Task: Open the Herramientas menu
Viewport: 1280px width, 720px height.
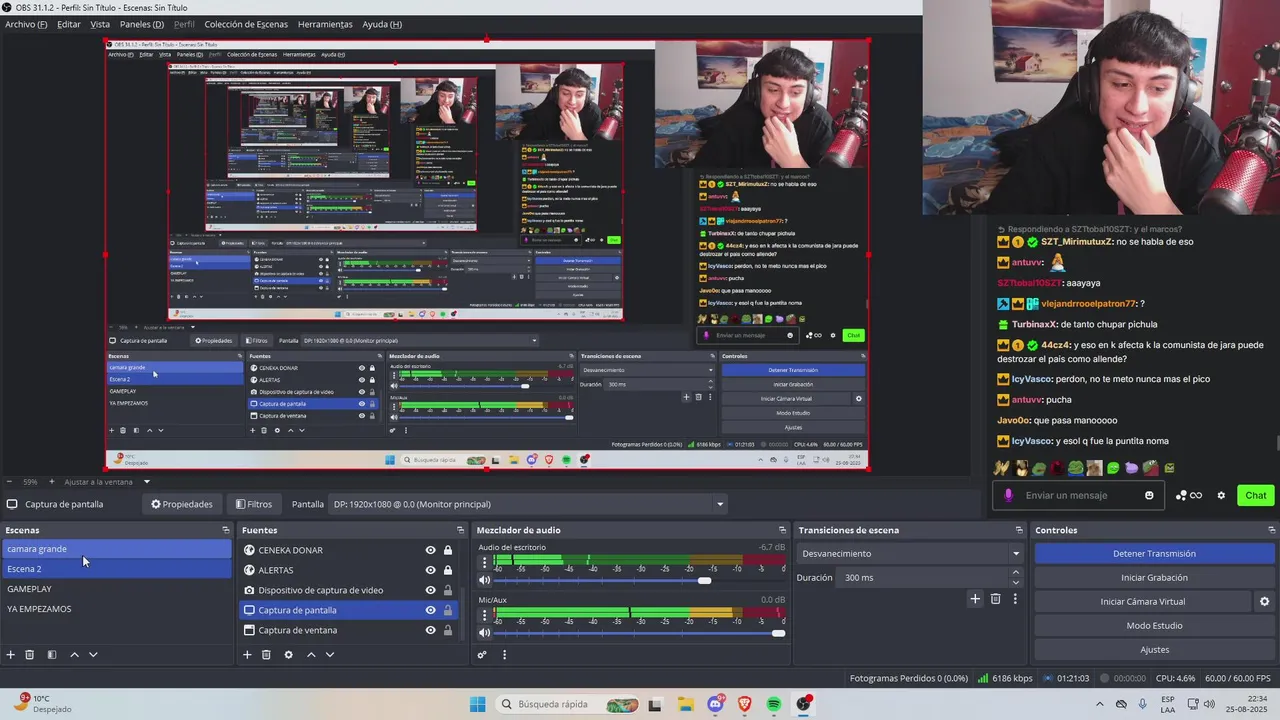Action: pyautogui.click(x=325, y=24)
